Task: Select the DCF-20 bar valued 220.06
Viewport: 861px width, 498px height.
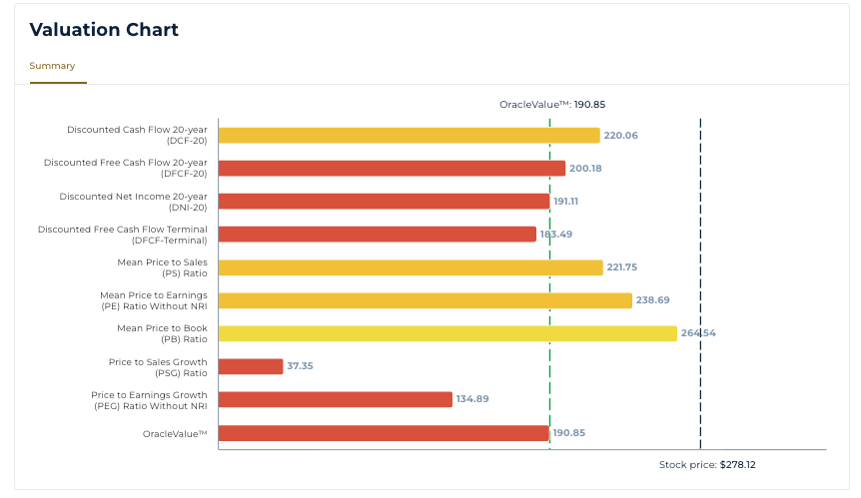Action: coord(408,136)
